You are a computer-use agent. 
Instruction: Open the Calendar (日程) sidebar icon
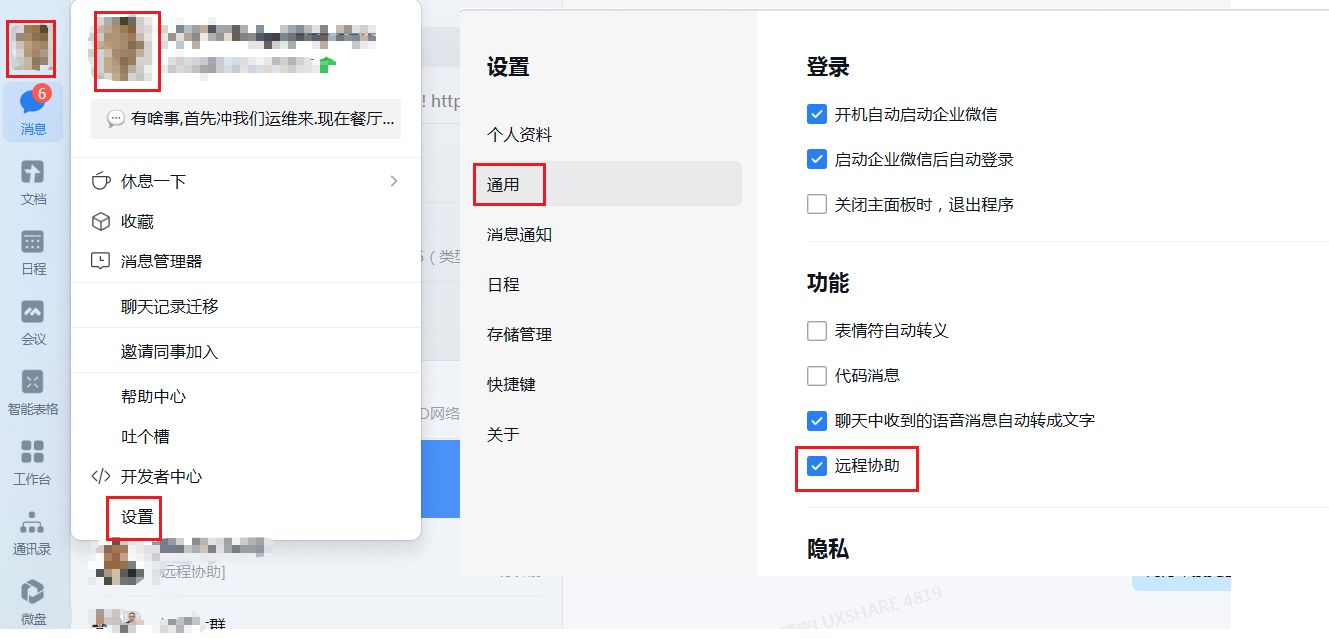click(x=33, y=251)
